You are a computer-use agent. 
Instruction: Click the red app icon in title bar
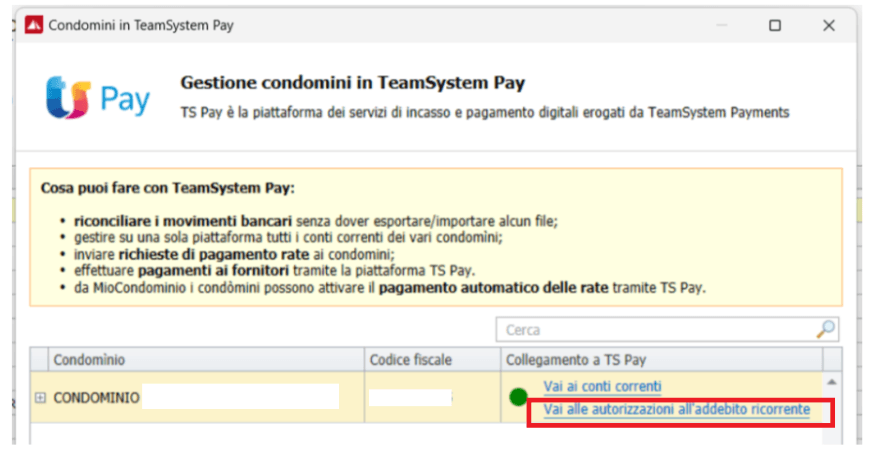pos(34,25)
